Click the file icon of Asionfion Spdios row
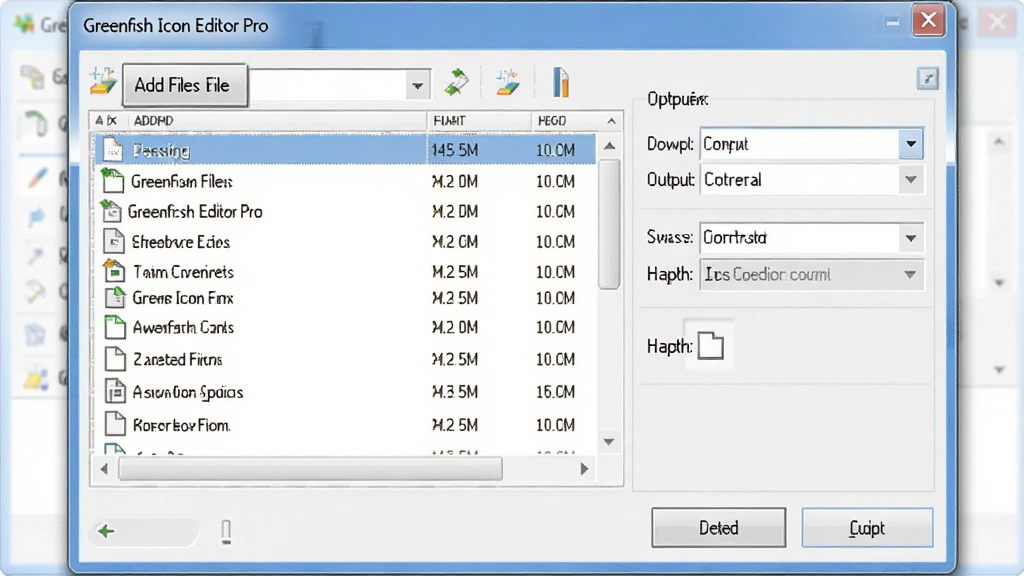The height and width of the screenshot is (576, 1024). [115, 392]
